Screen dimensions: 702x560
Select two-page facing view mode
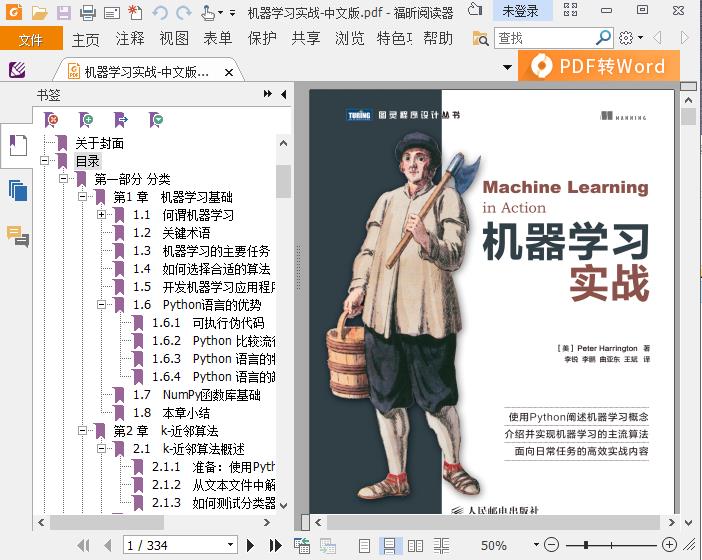point(415,545)
